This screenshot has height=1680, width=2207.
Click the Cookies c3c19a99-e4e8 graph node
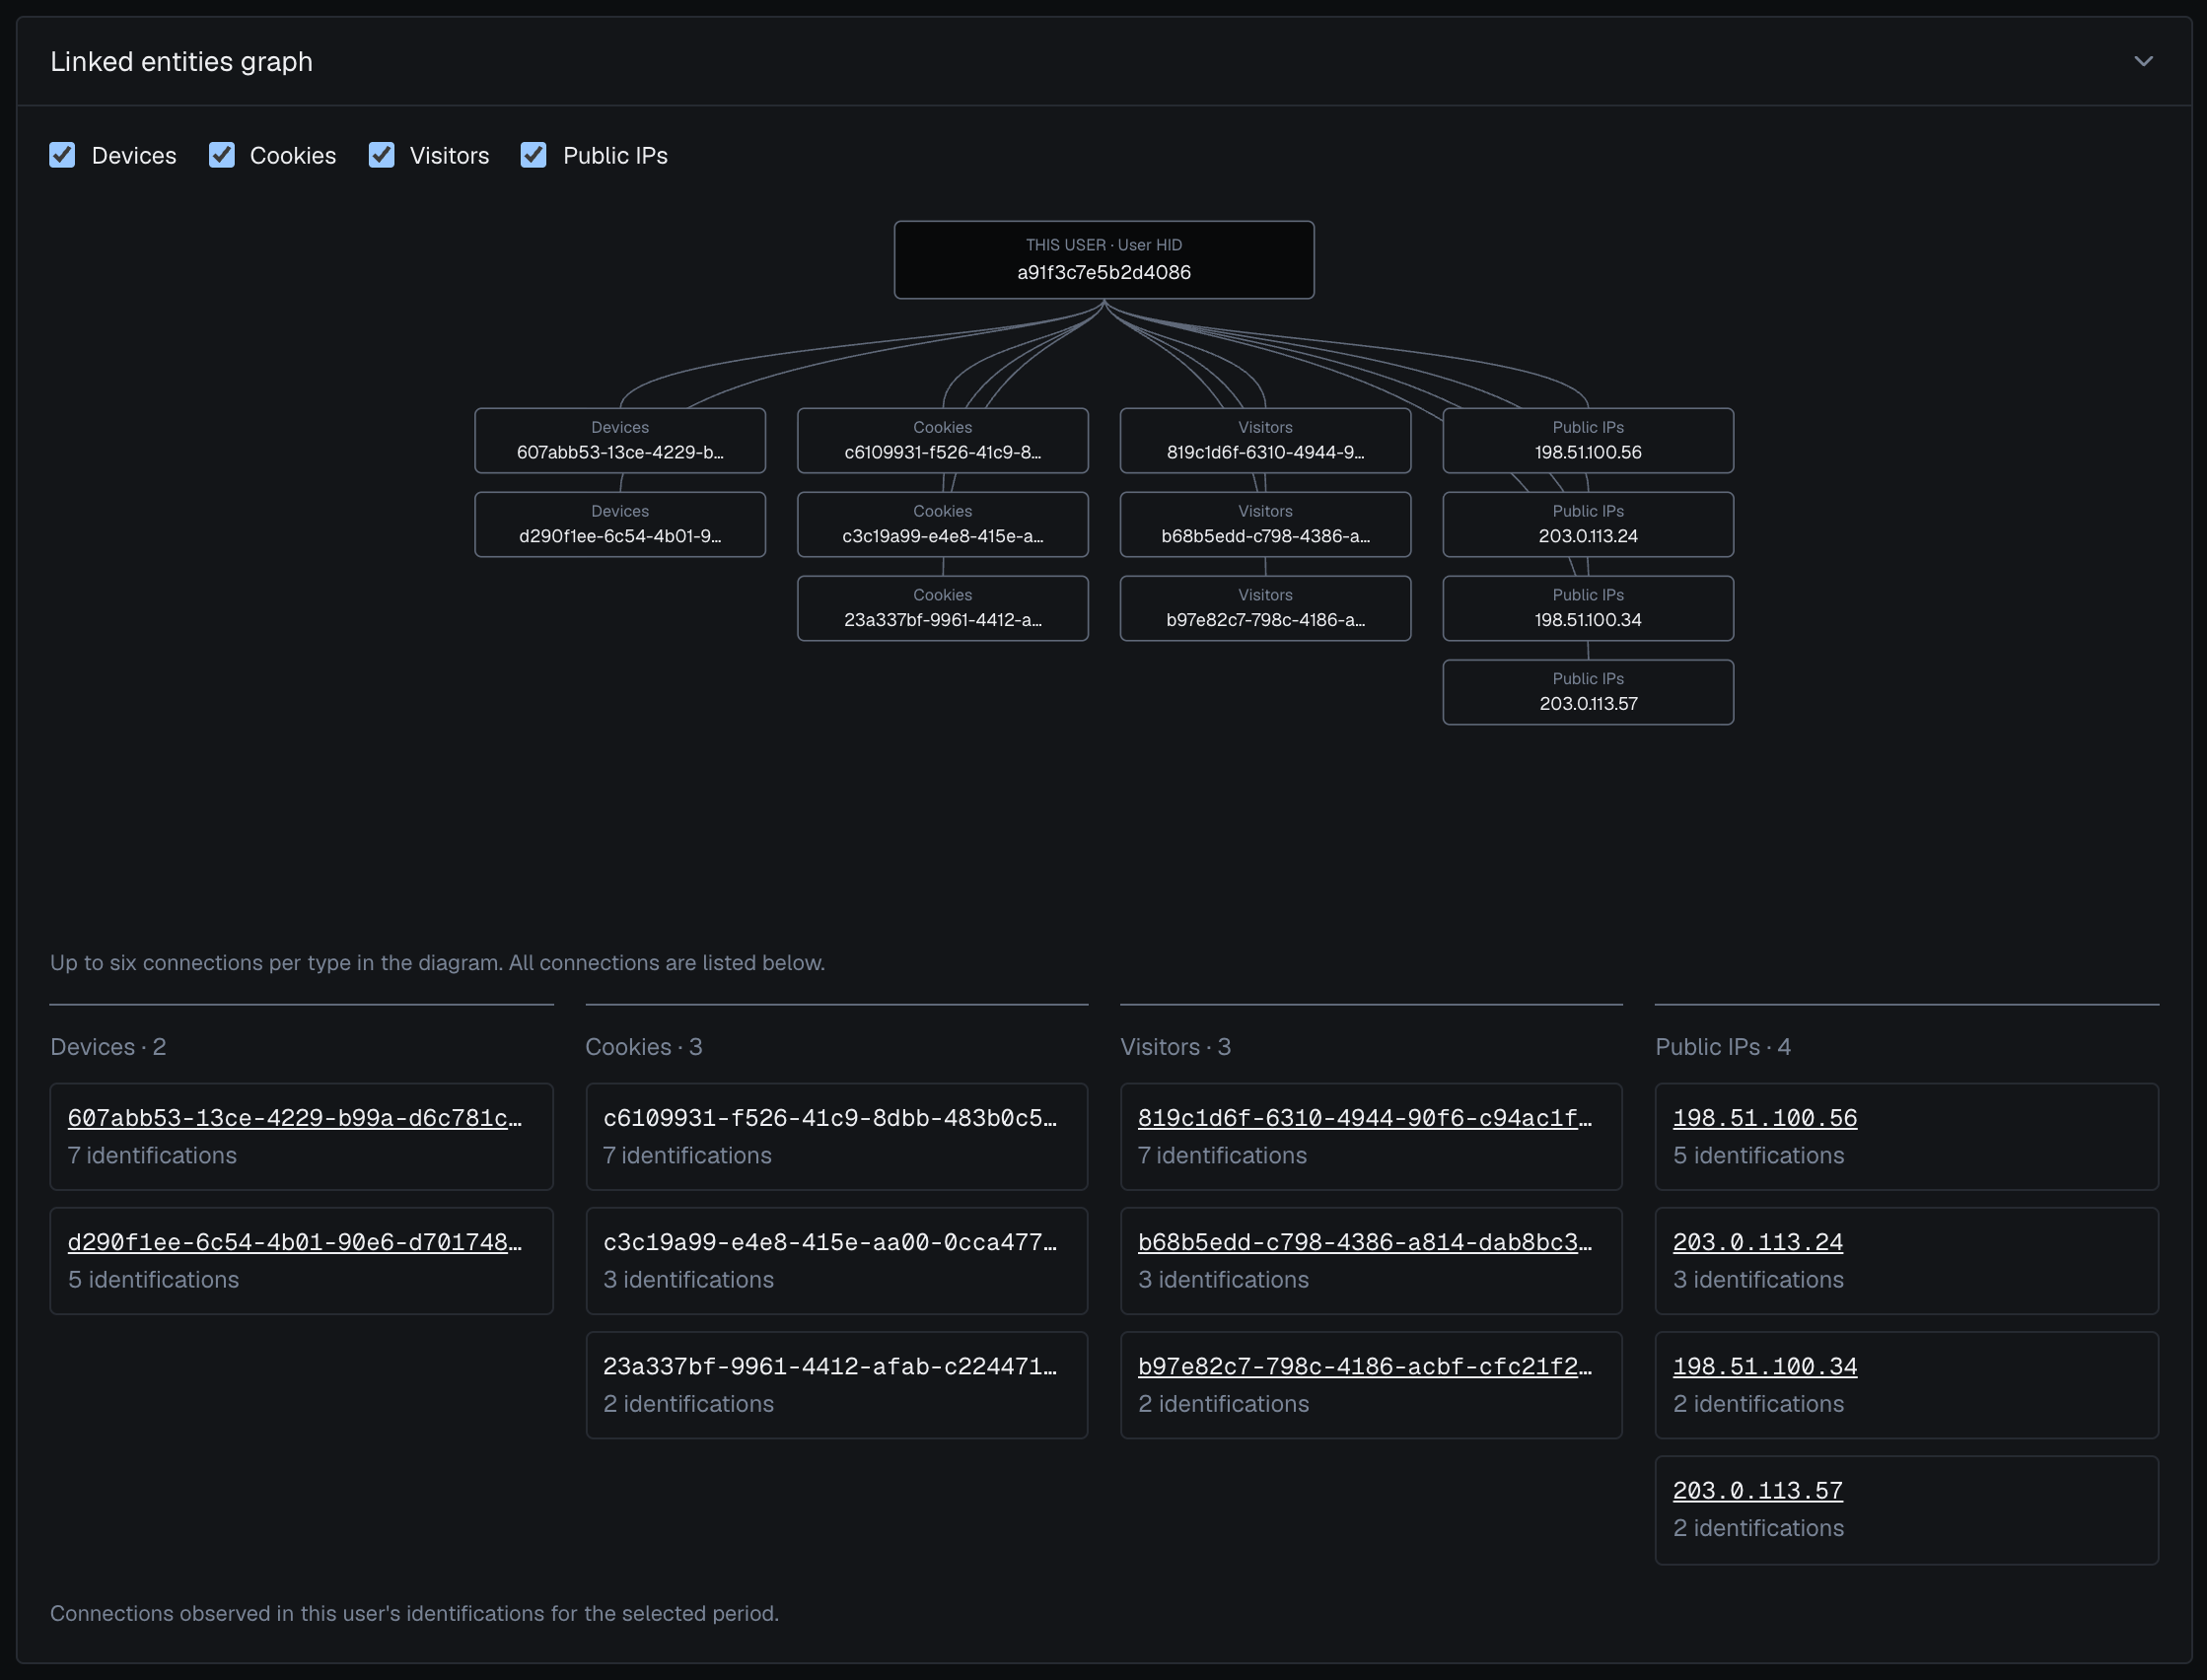[x=942, y=524]
